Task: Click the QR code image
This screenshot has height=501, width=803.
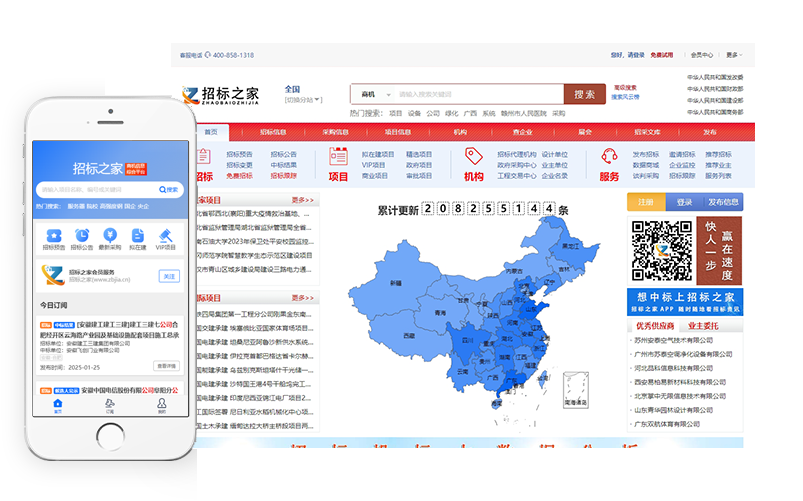Action: coord(661,250)
